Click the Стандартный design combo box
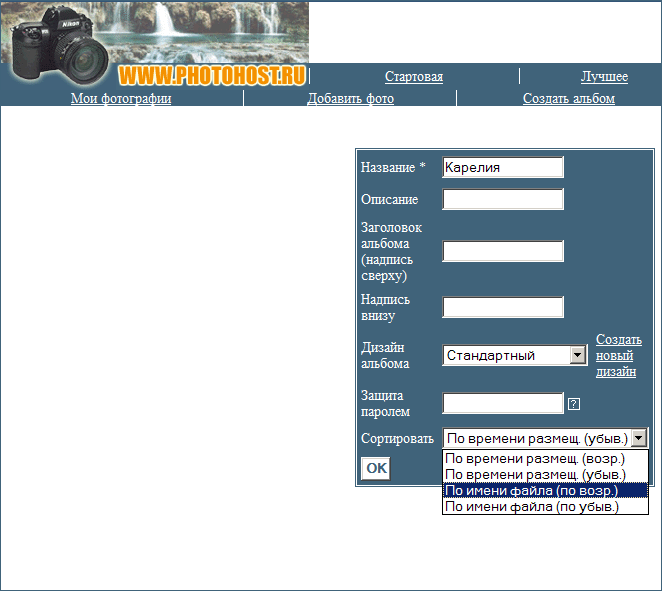This screenshot has width=662, height=591. pyautogui.click(x=515, y=355)
